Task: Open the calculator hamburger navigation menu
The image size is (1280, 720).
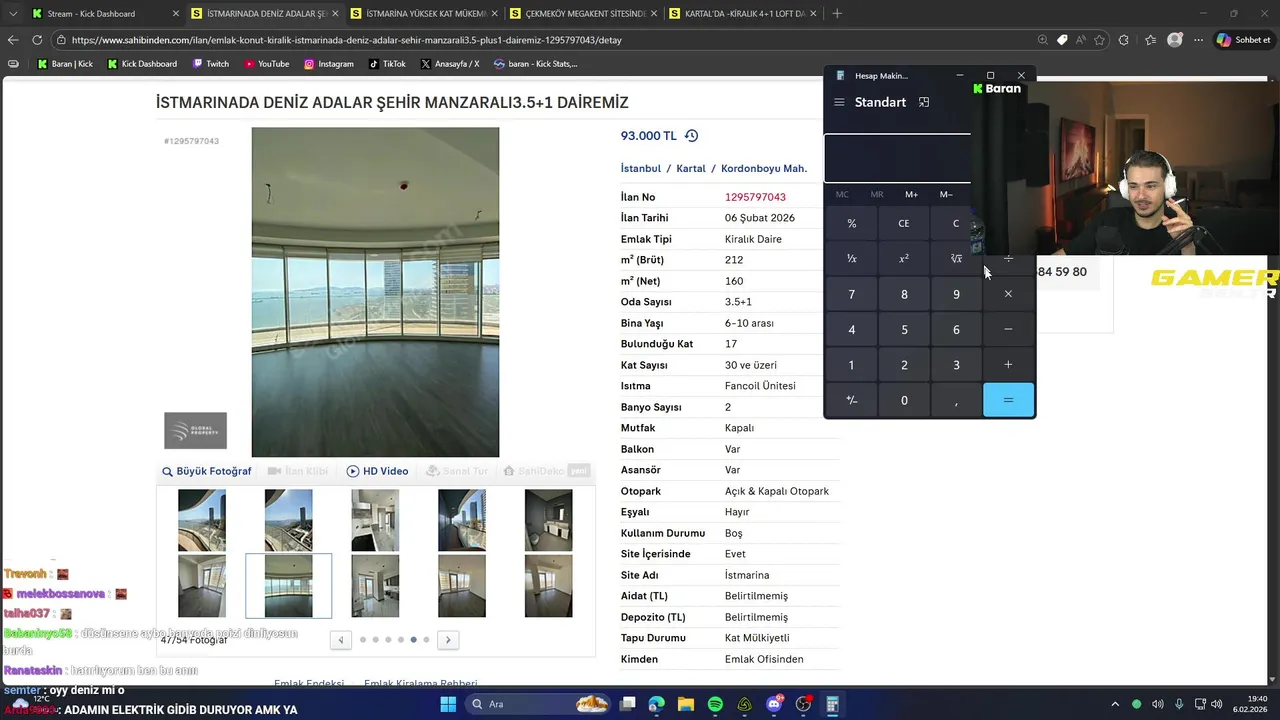Action: click(839, 102)
